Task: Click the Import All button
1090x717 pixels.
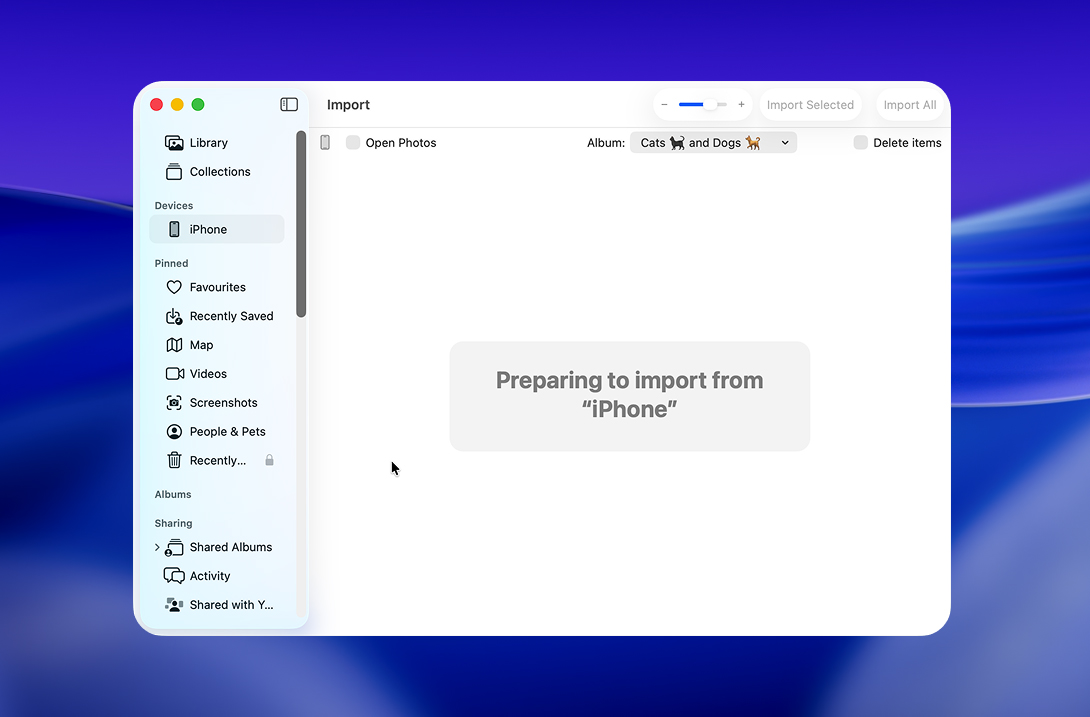Action: pos(910,105)
